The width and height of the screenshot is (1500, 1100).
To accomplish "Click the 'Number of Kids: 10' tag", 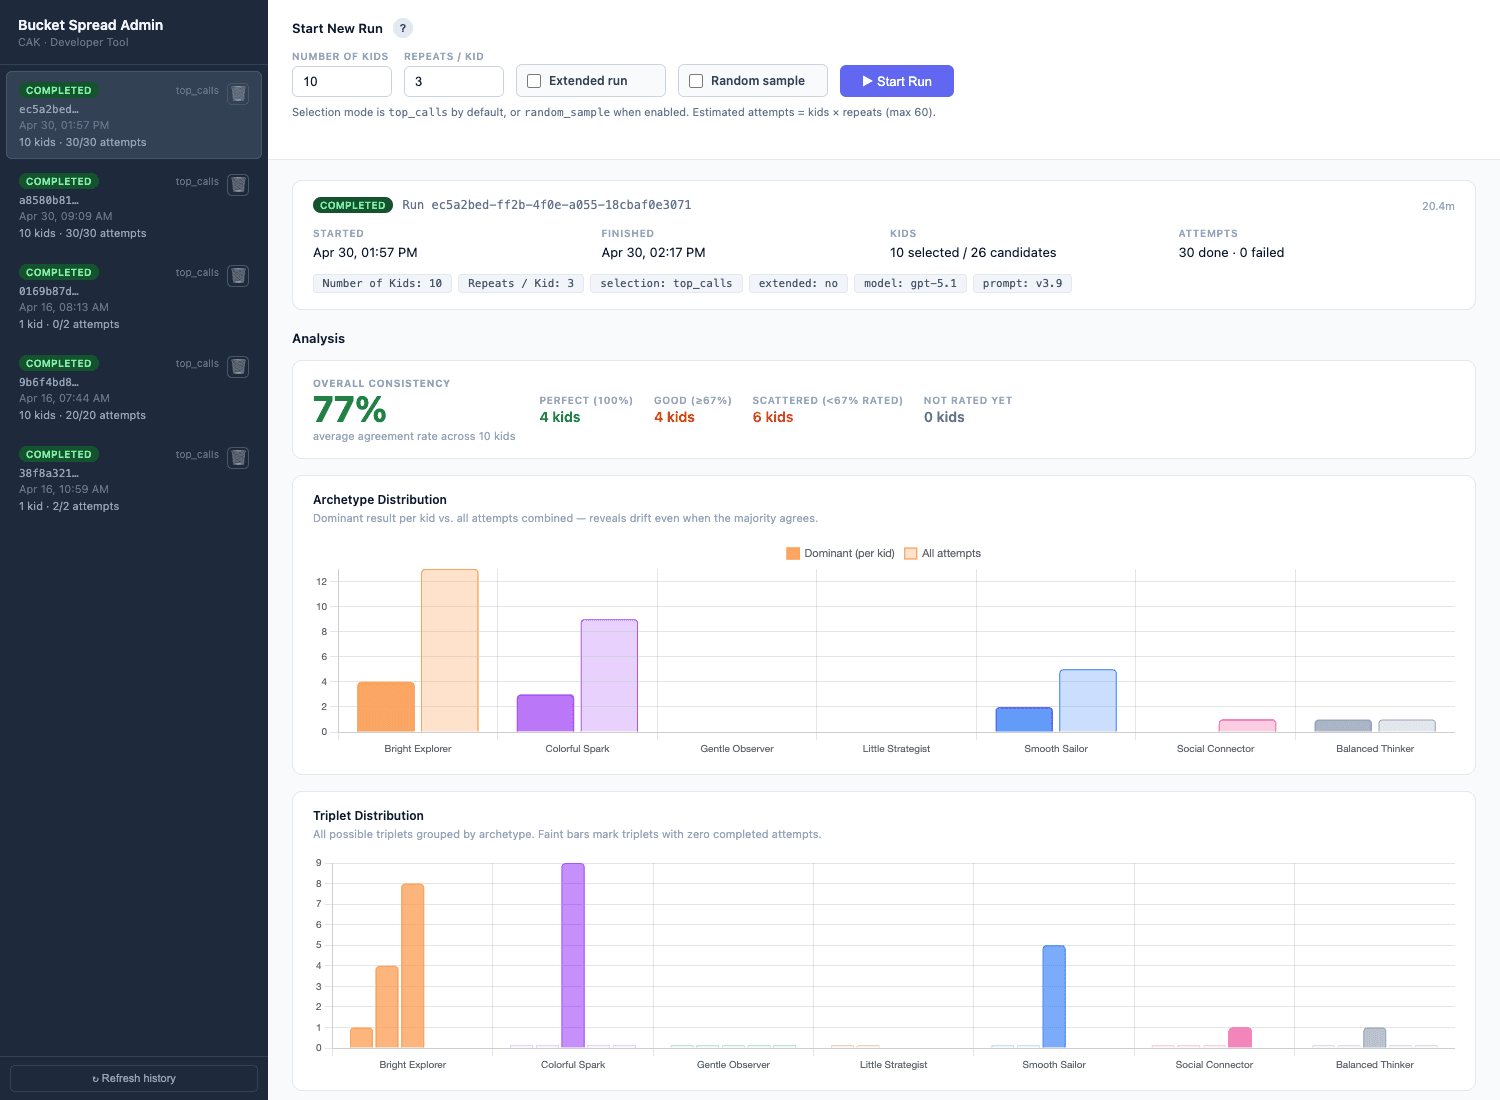I will pos(382,283).
